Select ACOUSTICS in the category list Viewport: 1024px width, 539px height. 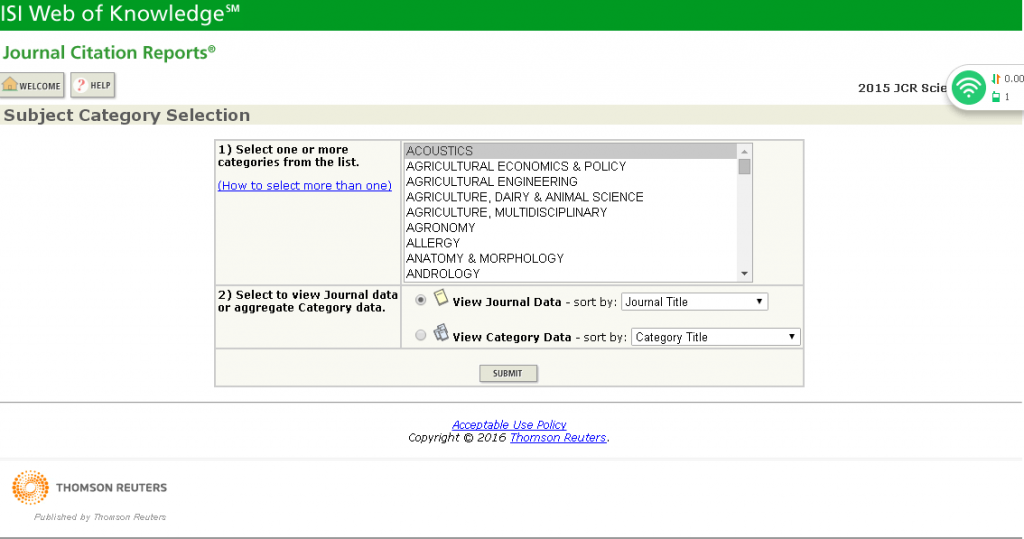tap(571, 151)
